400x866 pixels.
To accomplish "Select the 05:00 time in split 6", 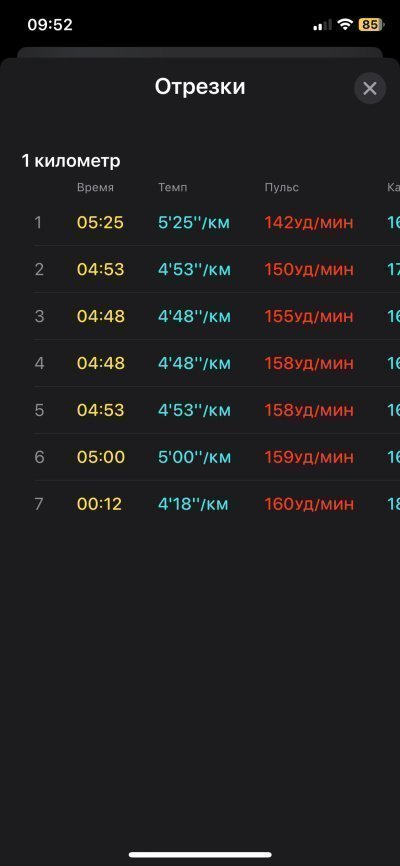I will [x=101, y=458].
